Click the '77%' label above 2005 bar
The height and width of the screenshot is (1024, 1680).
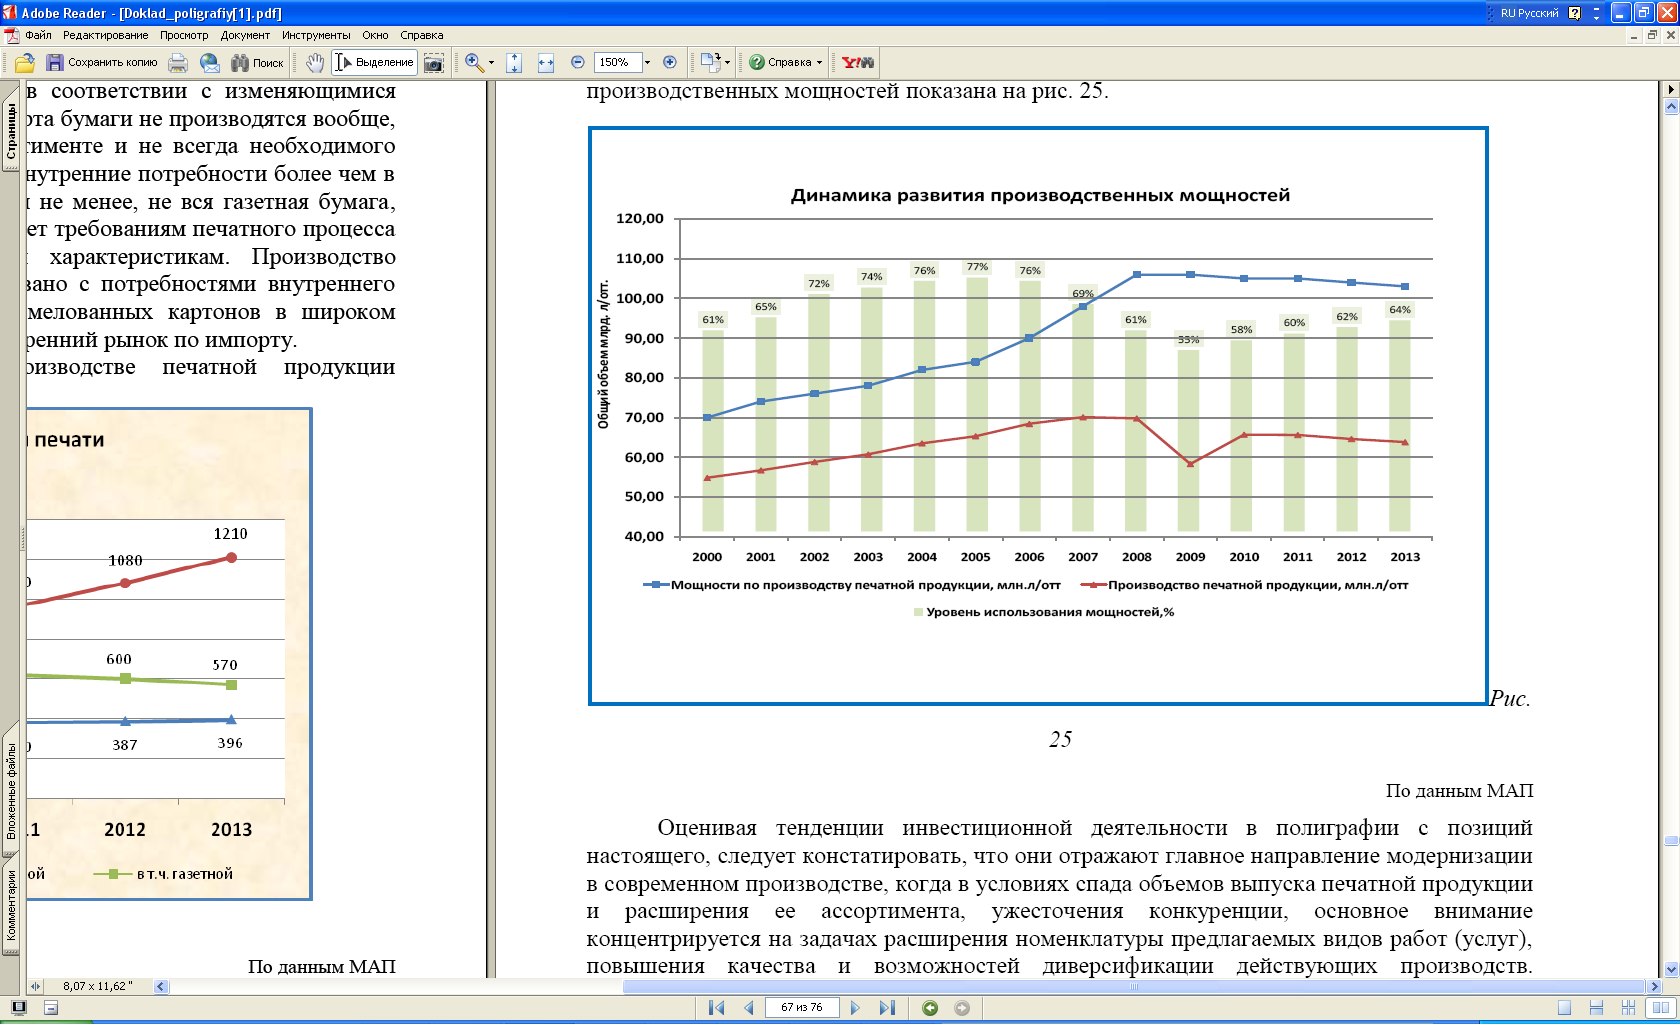(977, 267)
